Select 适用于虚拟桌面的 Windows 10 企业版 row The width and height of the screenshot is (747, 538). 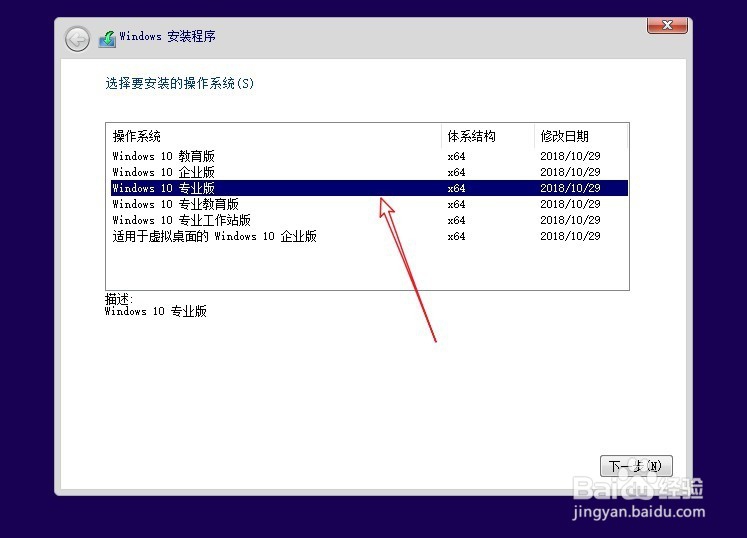pos(369,236)
